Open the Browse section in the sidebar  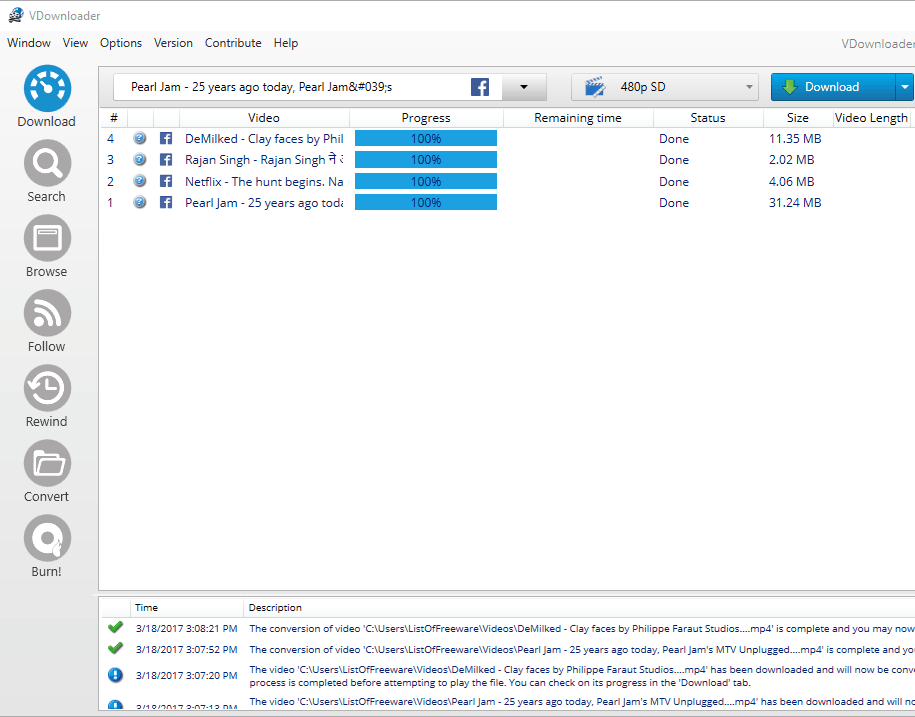pyautogui.click(x=47, y=247)
